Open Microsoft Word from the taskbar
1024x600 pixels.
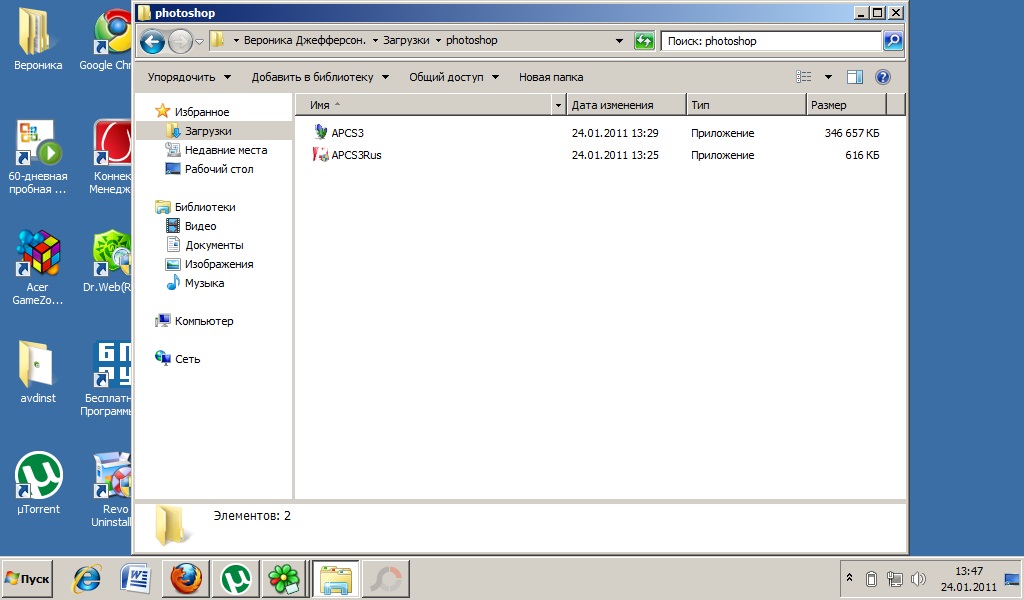coord(135,578)
